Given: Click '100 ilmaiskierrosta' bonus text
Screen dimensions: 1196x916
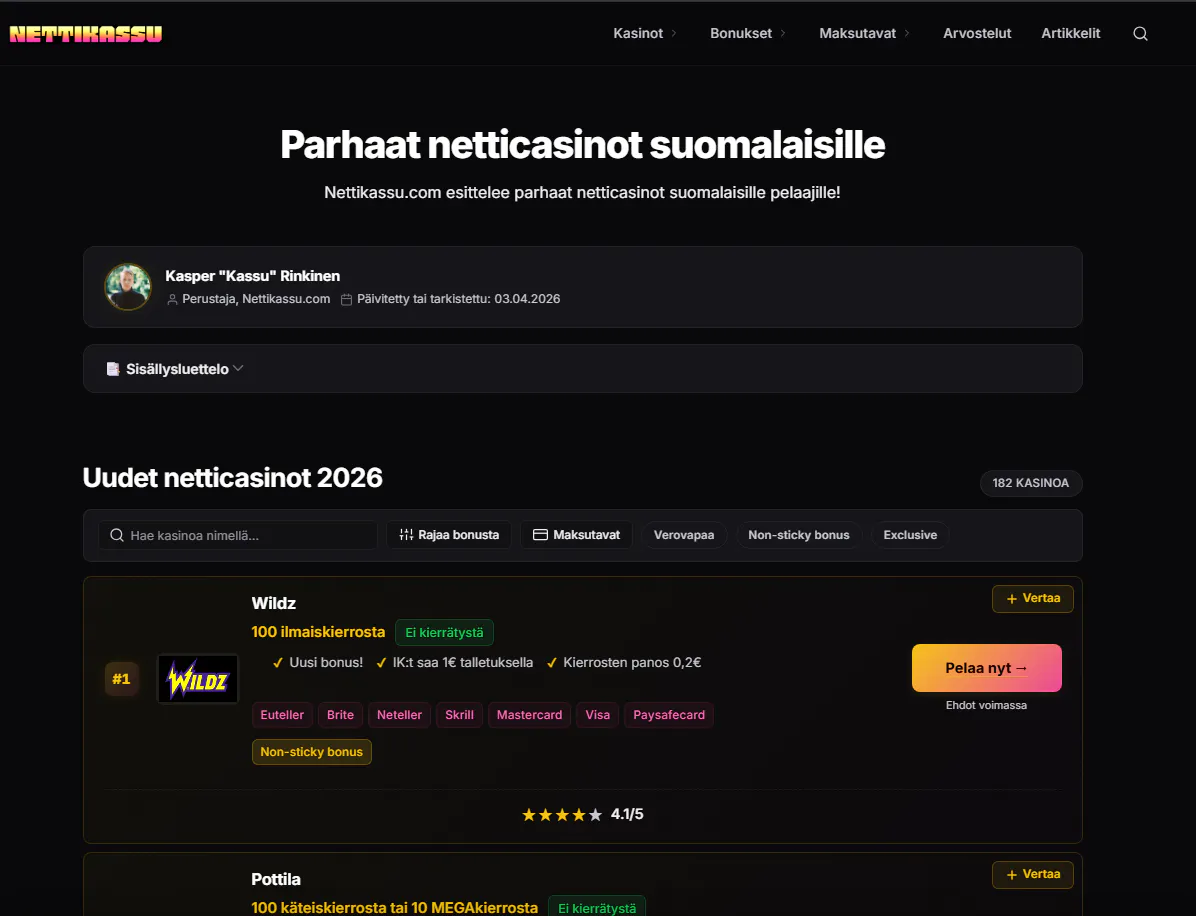Looking at the screenshot, I should 318,632.
